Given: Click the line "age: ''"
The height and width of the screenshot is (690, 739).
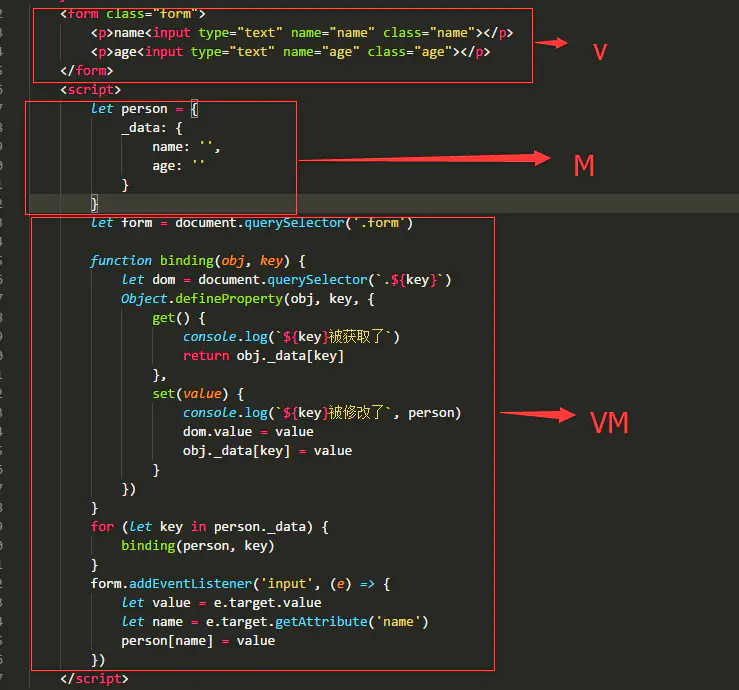Looking at the screenshot, I should (x=178, y=166).
